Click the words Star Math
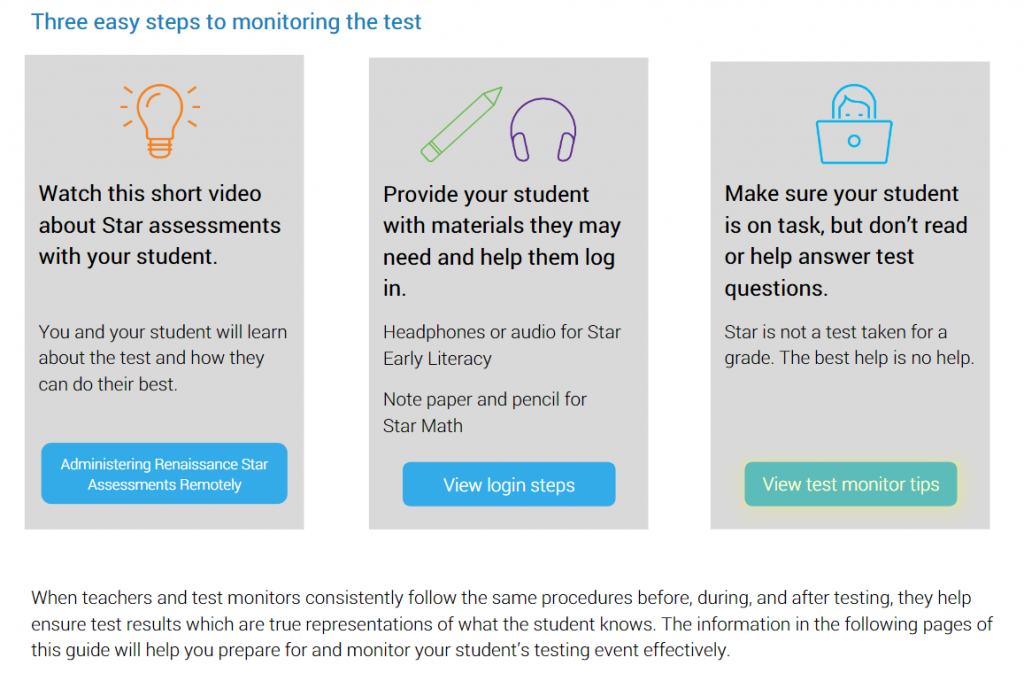Image resolution: width=1024 pixels, height=673 pixels. pyautogui.click(x=423, y=426)
